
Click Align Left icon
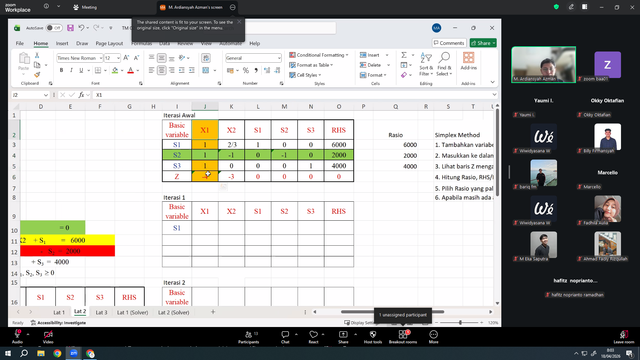(151, 70)
